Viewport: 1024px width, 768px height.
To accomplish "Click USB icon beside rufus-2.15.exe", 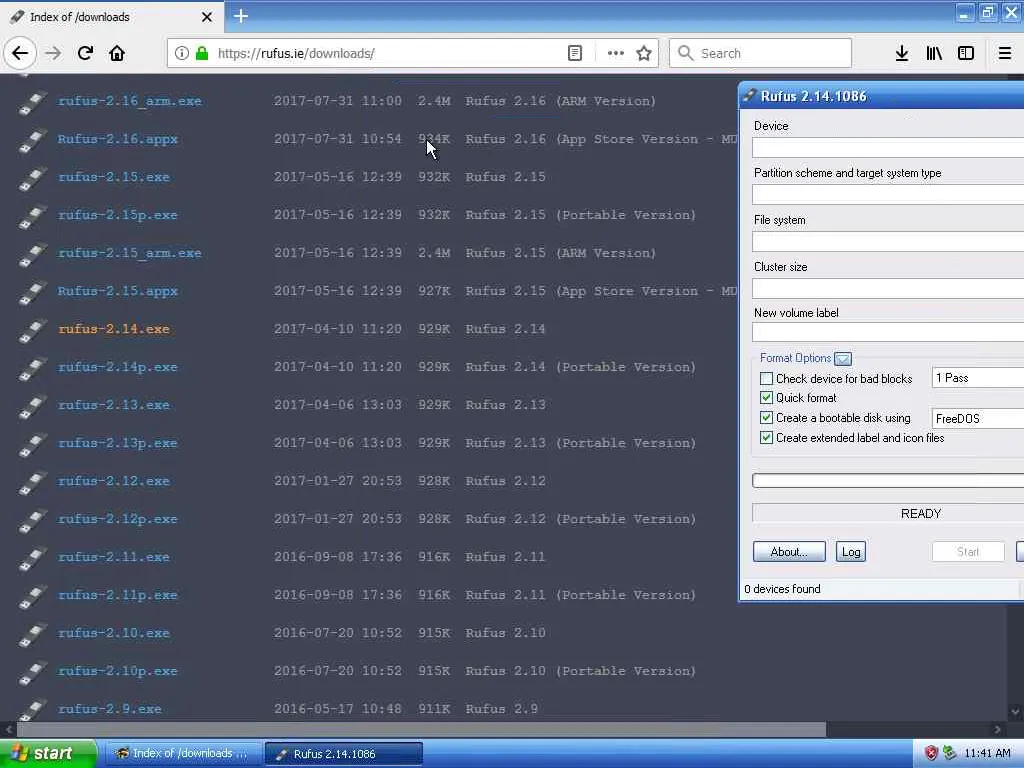I will click(x=32, y=178).
